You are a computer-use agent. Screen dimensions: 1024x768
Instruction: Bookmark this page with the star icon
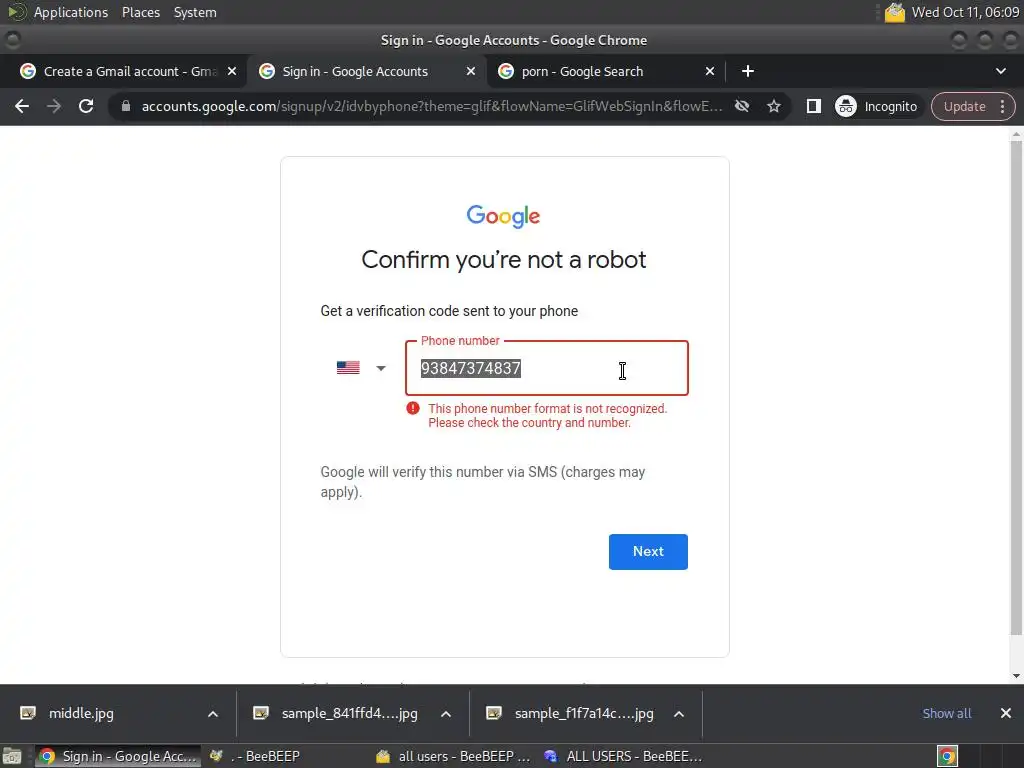pos(774,106)
